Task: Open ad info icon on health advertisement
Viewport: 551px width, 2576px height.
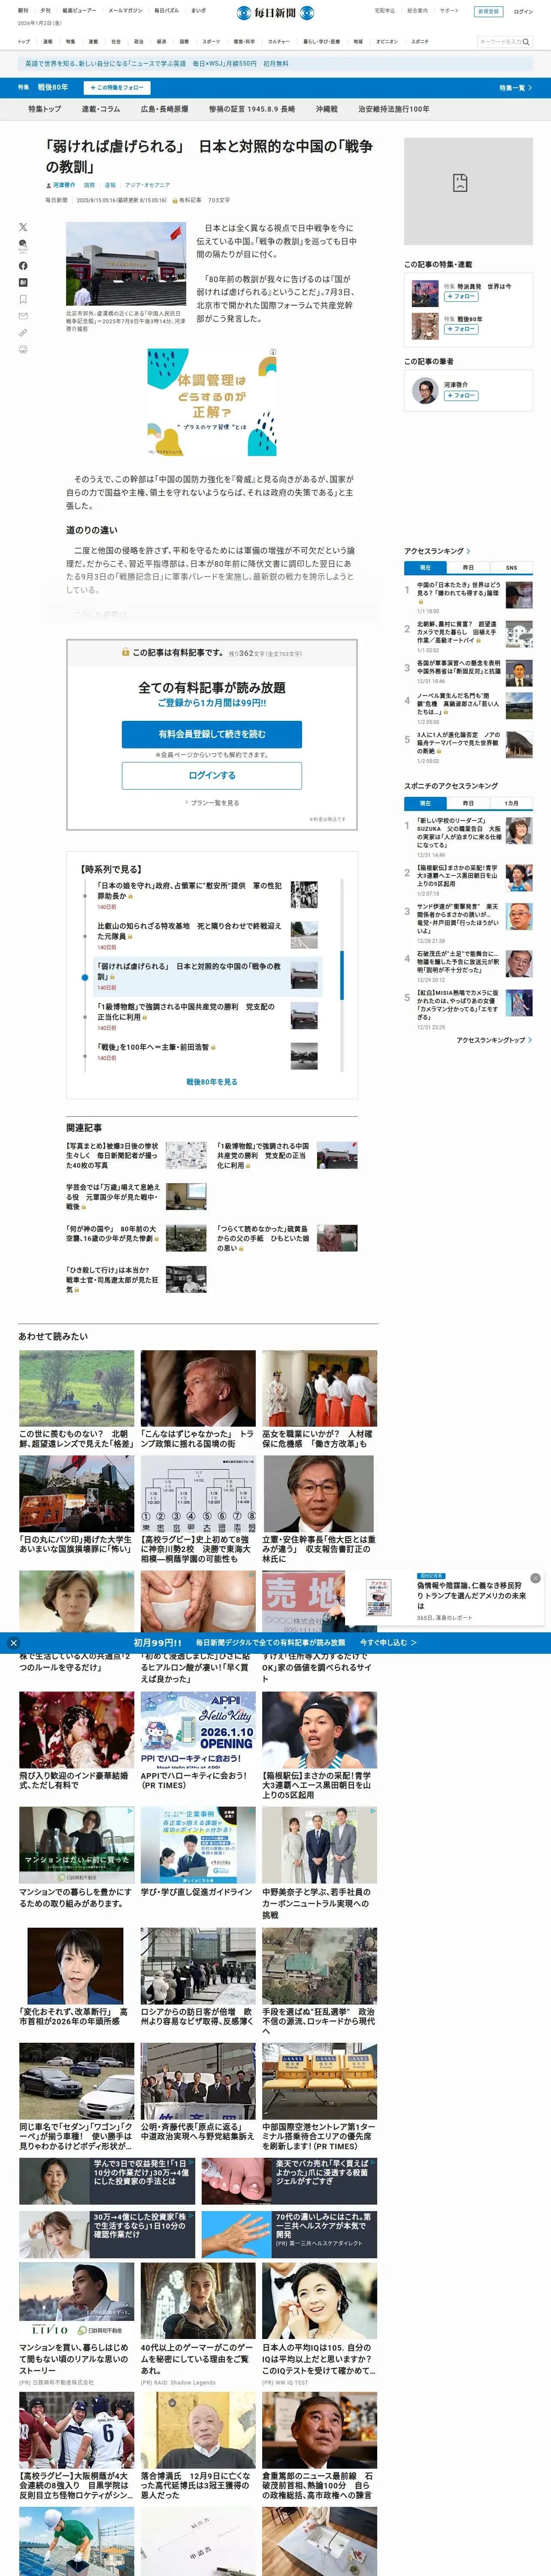Action: [273, 352]
